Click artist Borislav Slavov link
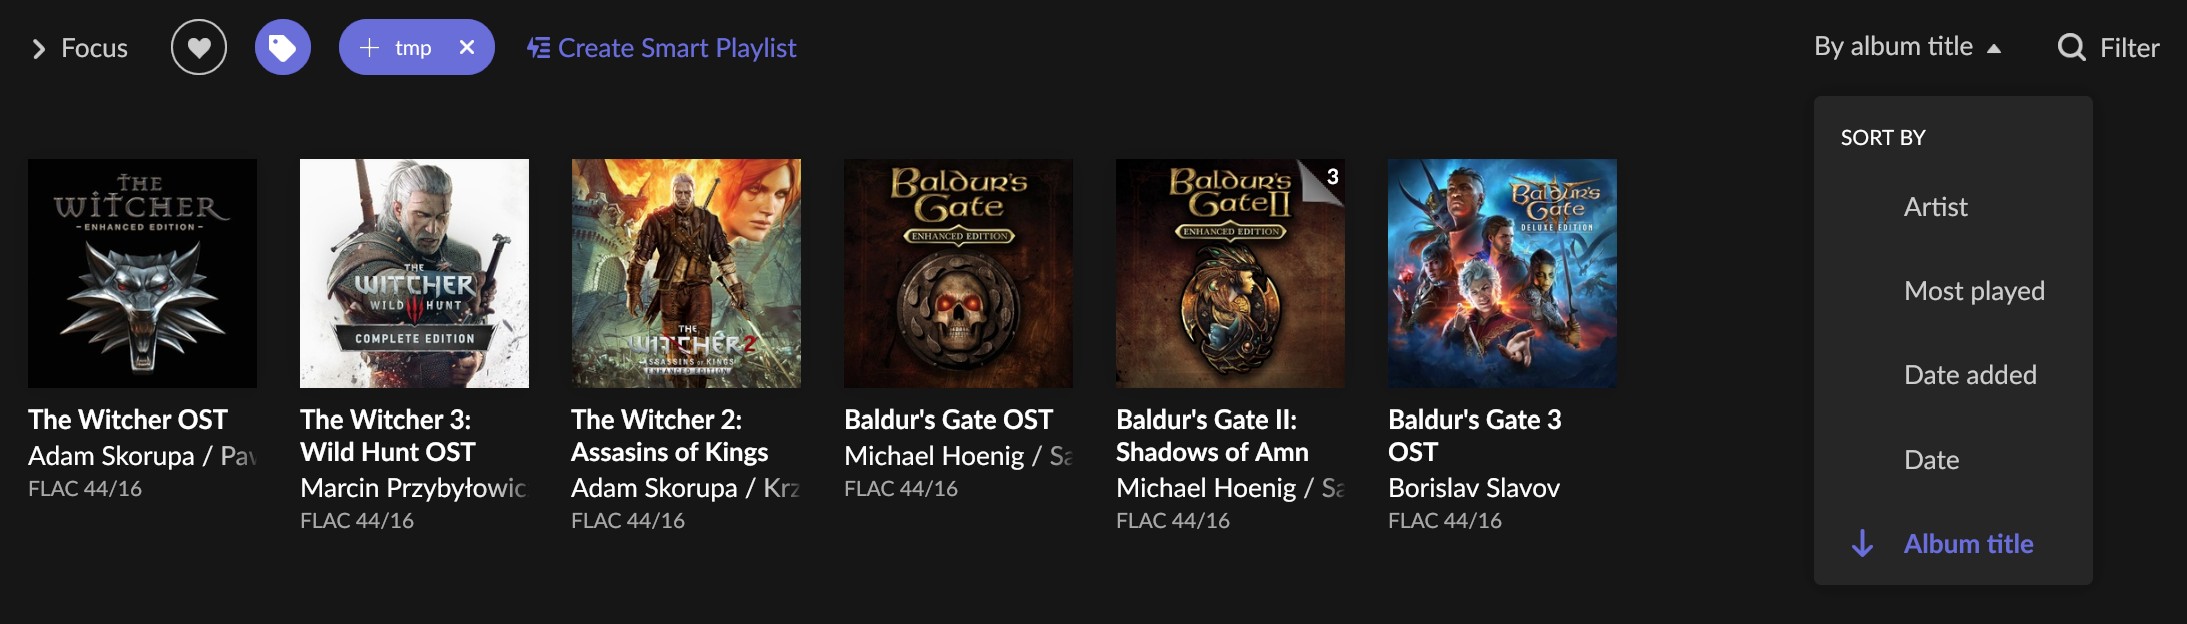Viewport: 2187px width, 624px height. click(x=1473, y=488)
